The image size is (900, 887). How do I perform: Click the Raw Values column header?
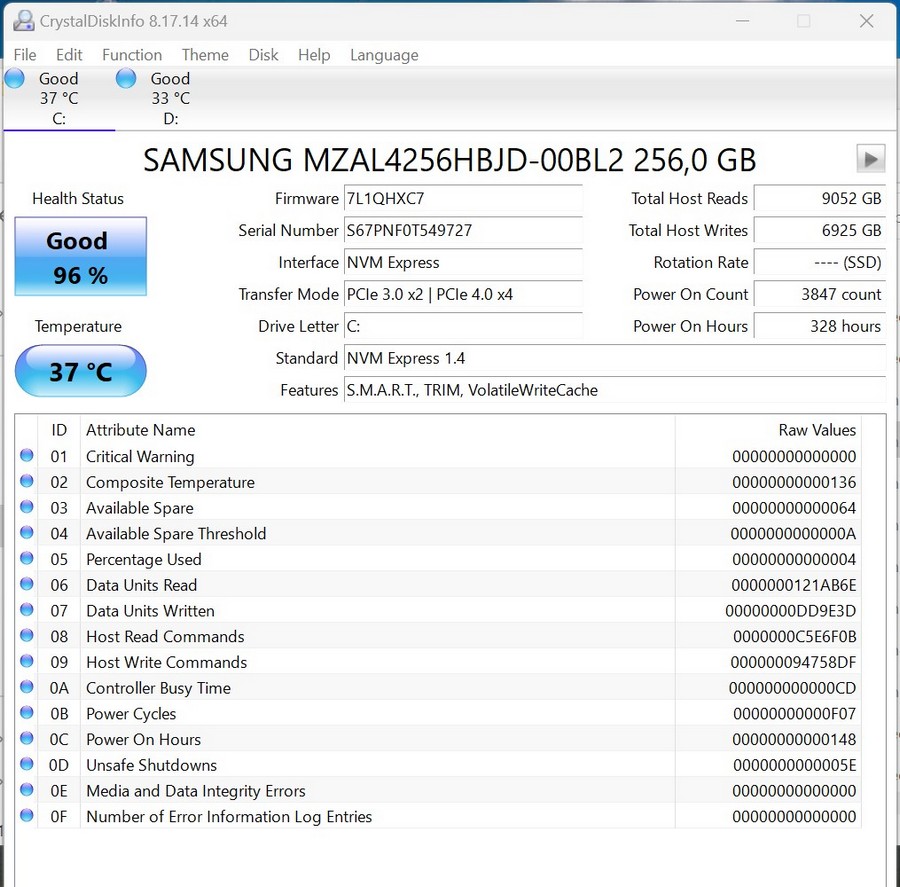(768, 430)
